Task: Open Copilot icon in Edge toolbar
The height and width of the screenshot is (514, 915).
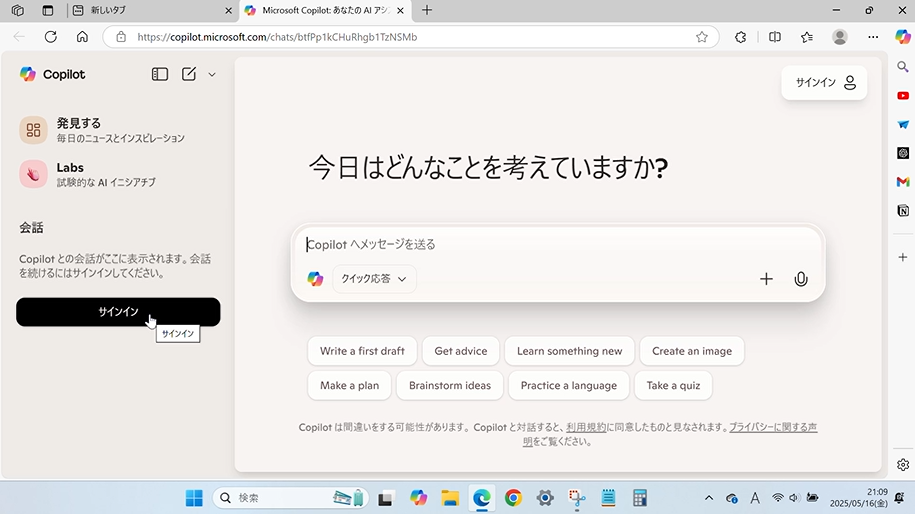Action: [x=902, y=37]
